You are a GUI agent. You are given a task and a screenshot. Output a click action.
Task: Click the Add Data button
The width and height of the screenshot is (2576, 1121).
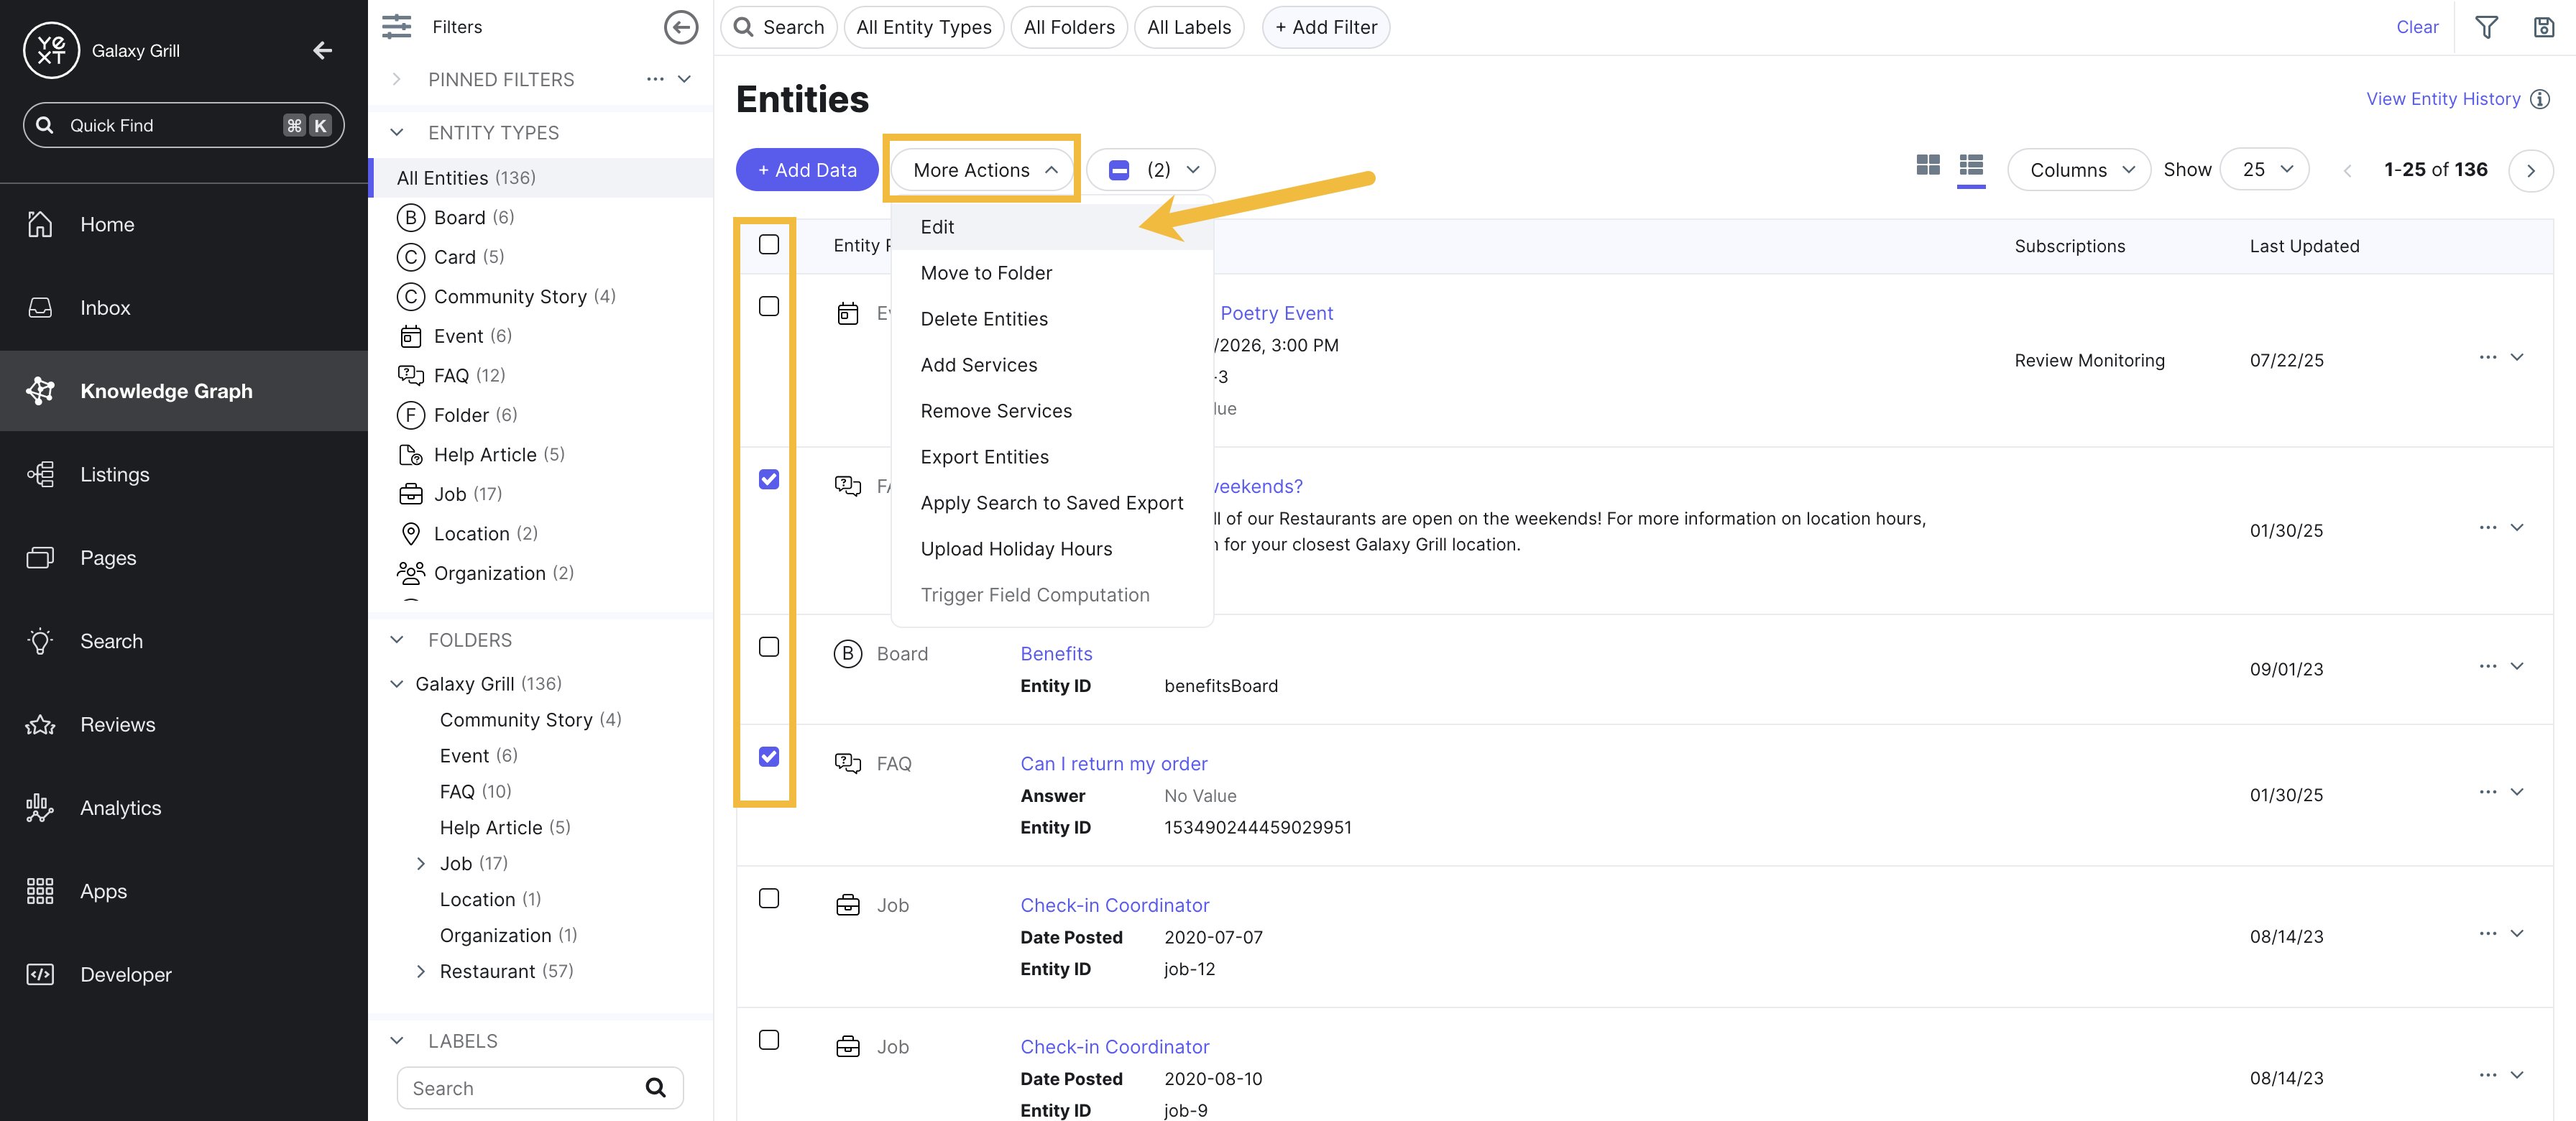click(x=807, y=170)
